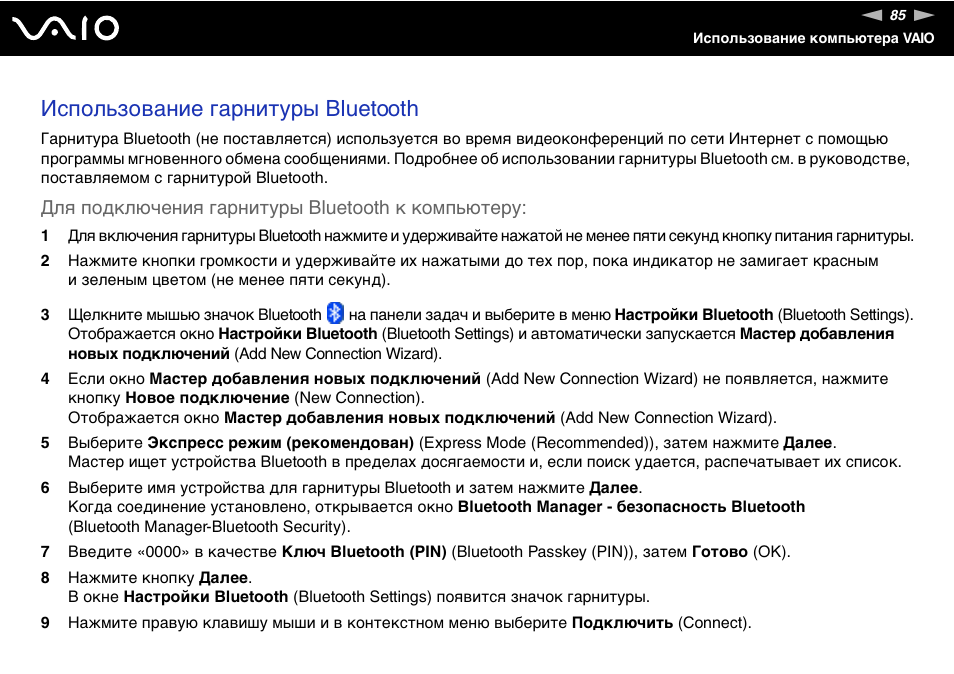Click the line starting "Нажмите кнопки громкости"

tap(473, 261)
